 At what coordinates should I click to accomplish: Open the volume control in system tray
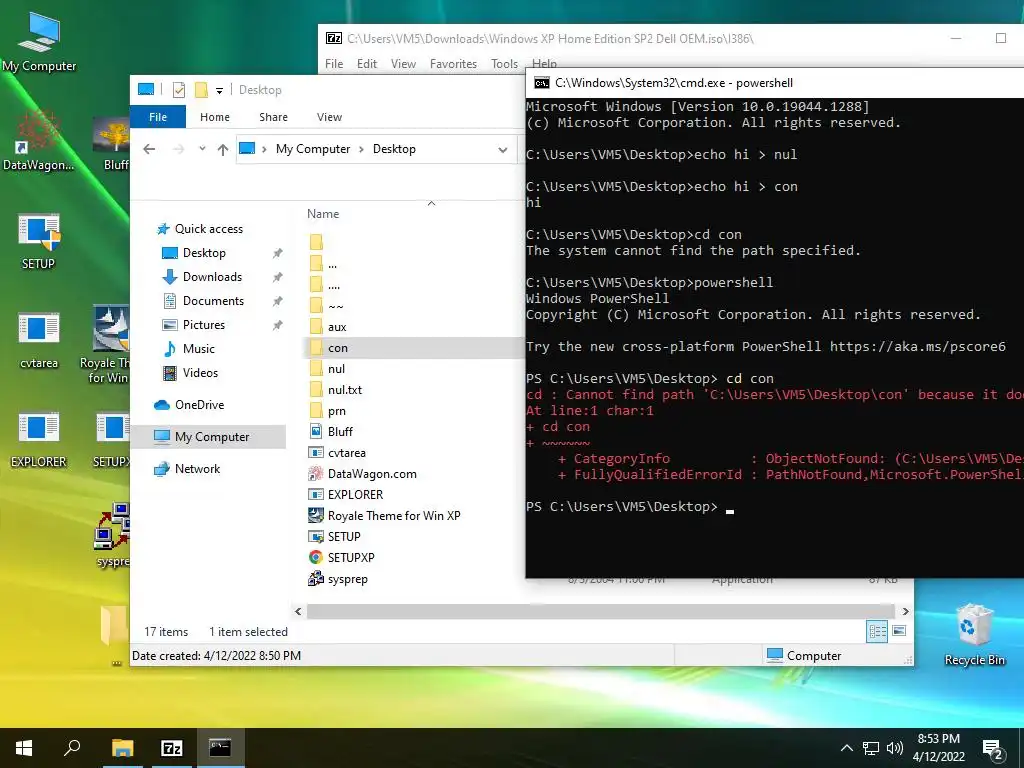895,748
